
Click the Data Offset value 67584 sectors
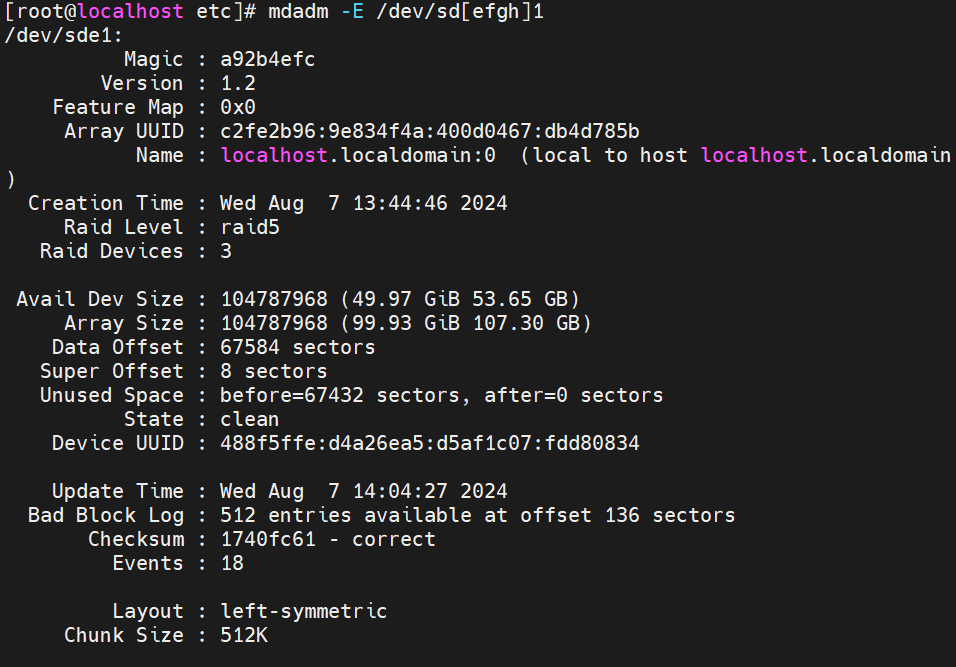click(298, 347)
